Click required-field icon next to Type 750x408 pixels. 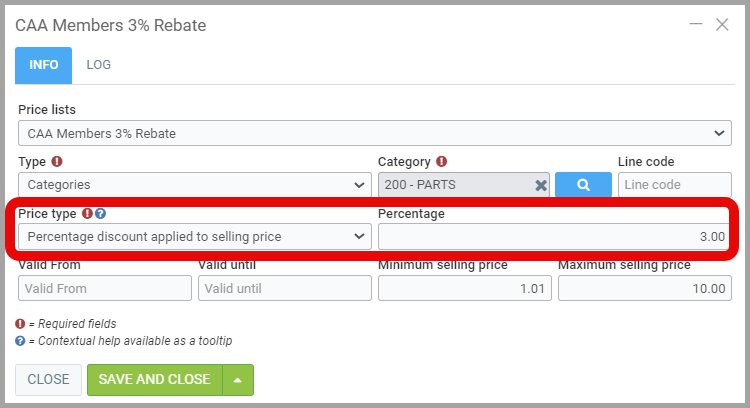(x=57, y=161)
